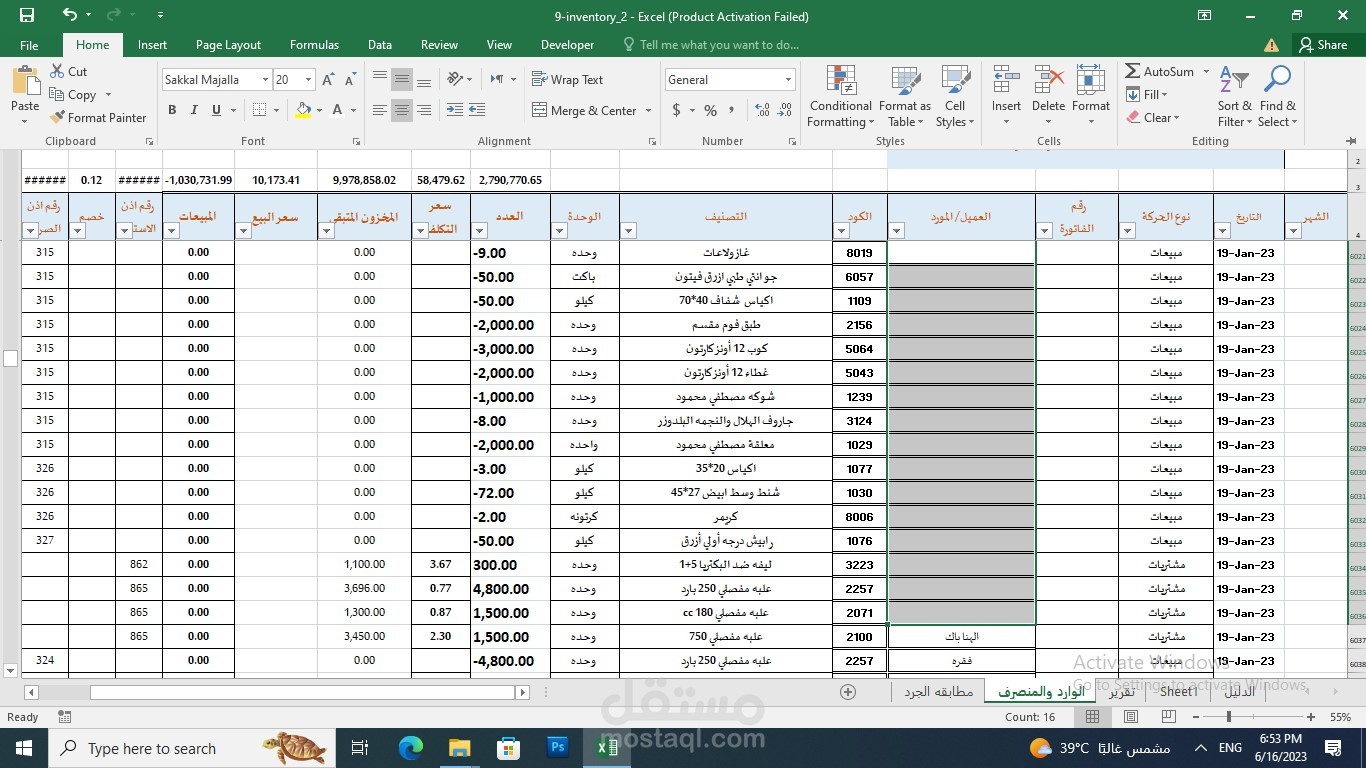The image size is (1366, 768).
Task: Click the Insert cells button
Action: point(1006,96)
